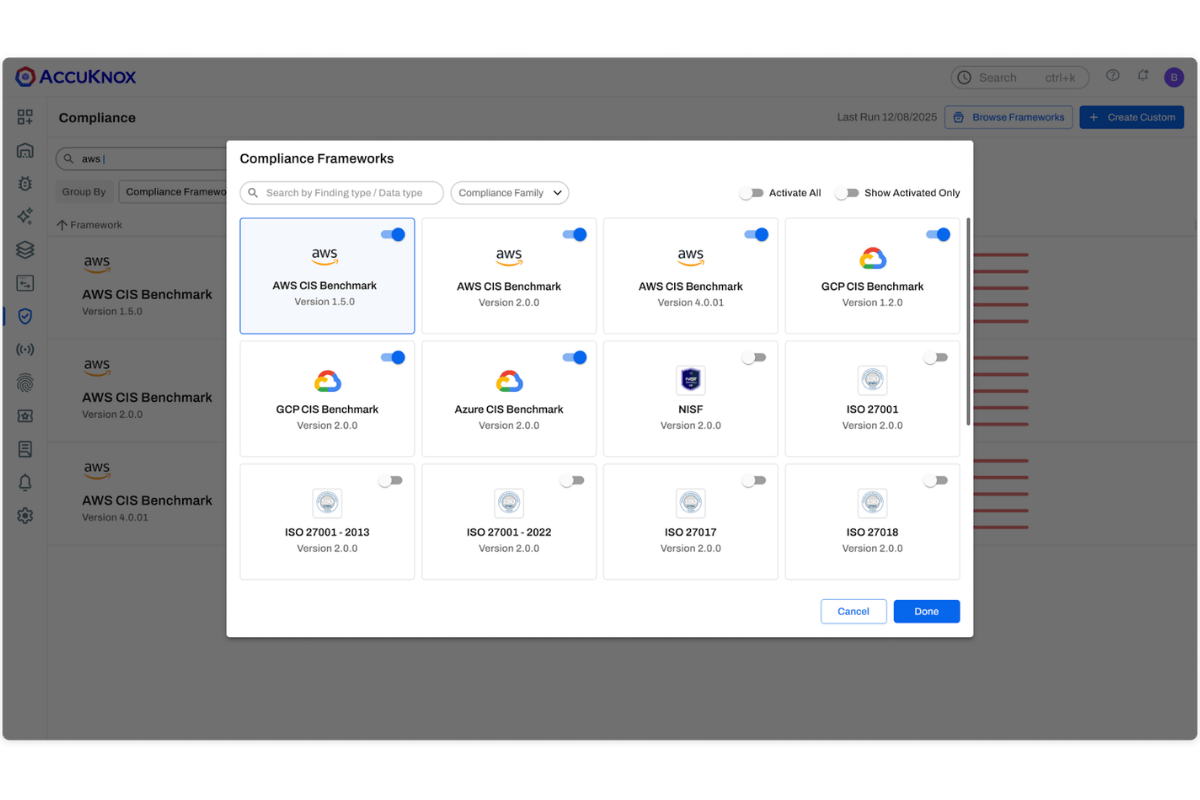This screenshot has width=1200, height=800.
Task: Click Done to confirm framework selection
Action: click(926, 611)
